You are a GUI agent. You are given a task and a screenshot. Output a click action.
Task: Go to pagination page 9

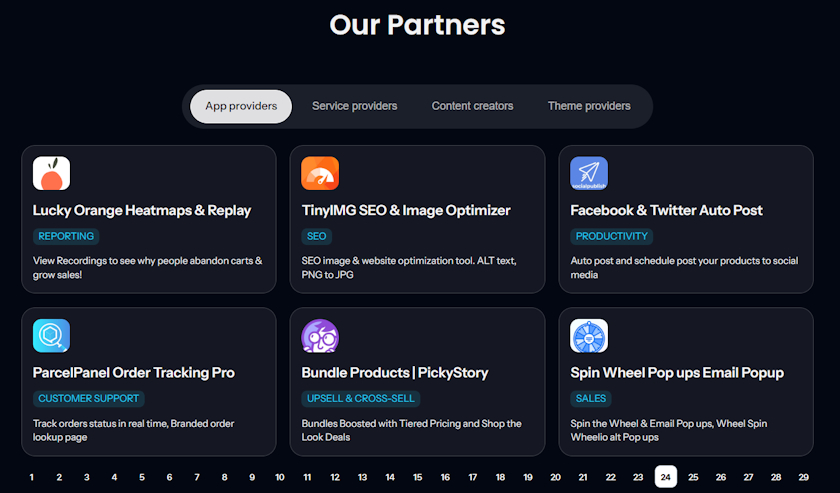[252, 477]
